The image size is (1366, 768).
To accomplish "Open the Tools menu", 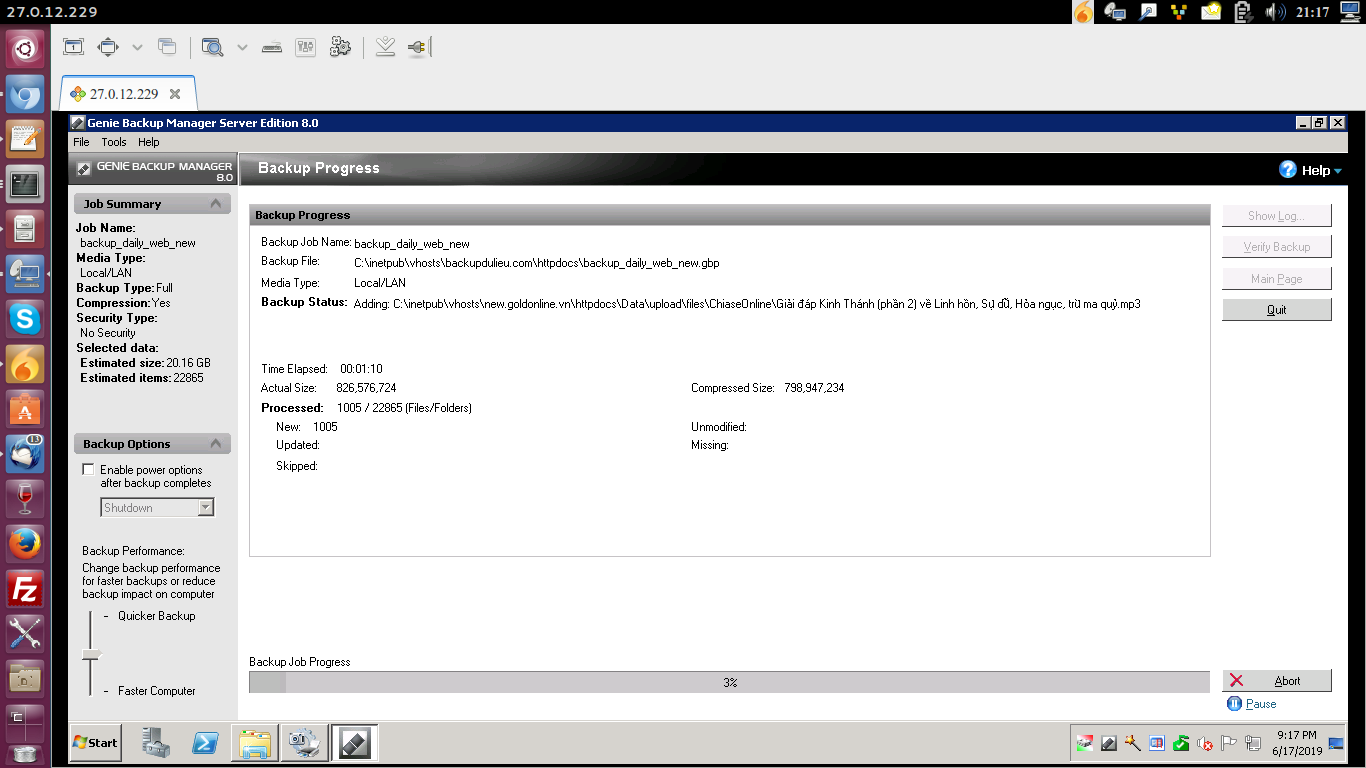I will (x=114, y=142).
